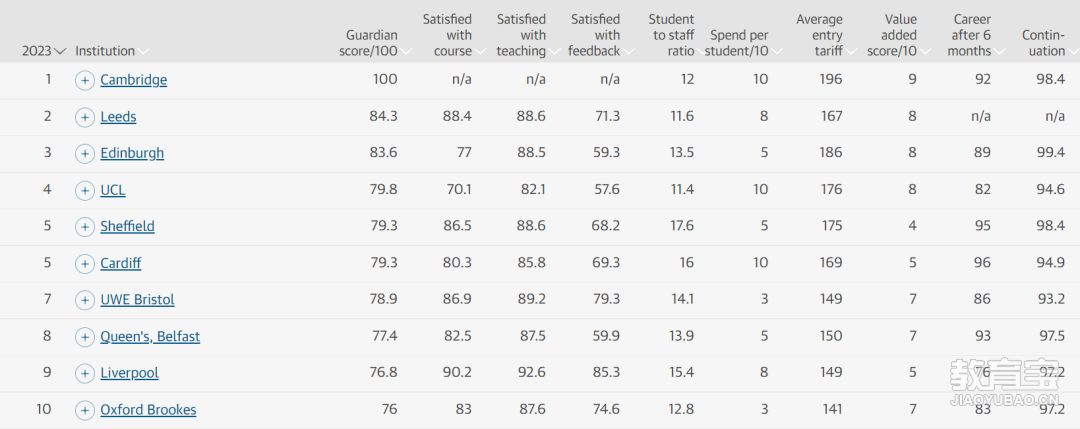Viewport: 1080px width, 429px height.
Task: Expand the Cambridge row plus icon
Action: pyautogui.click(x=84, y=81)
